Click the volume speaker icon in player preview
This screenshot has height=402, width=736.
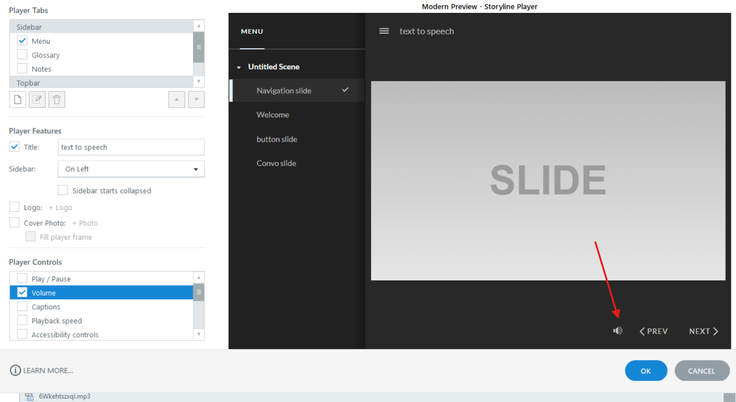click(x=618, y=331)
